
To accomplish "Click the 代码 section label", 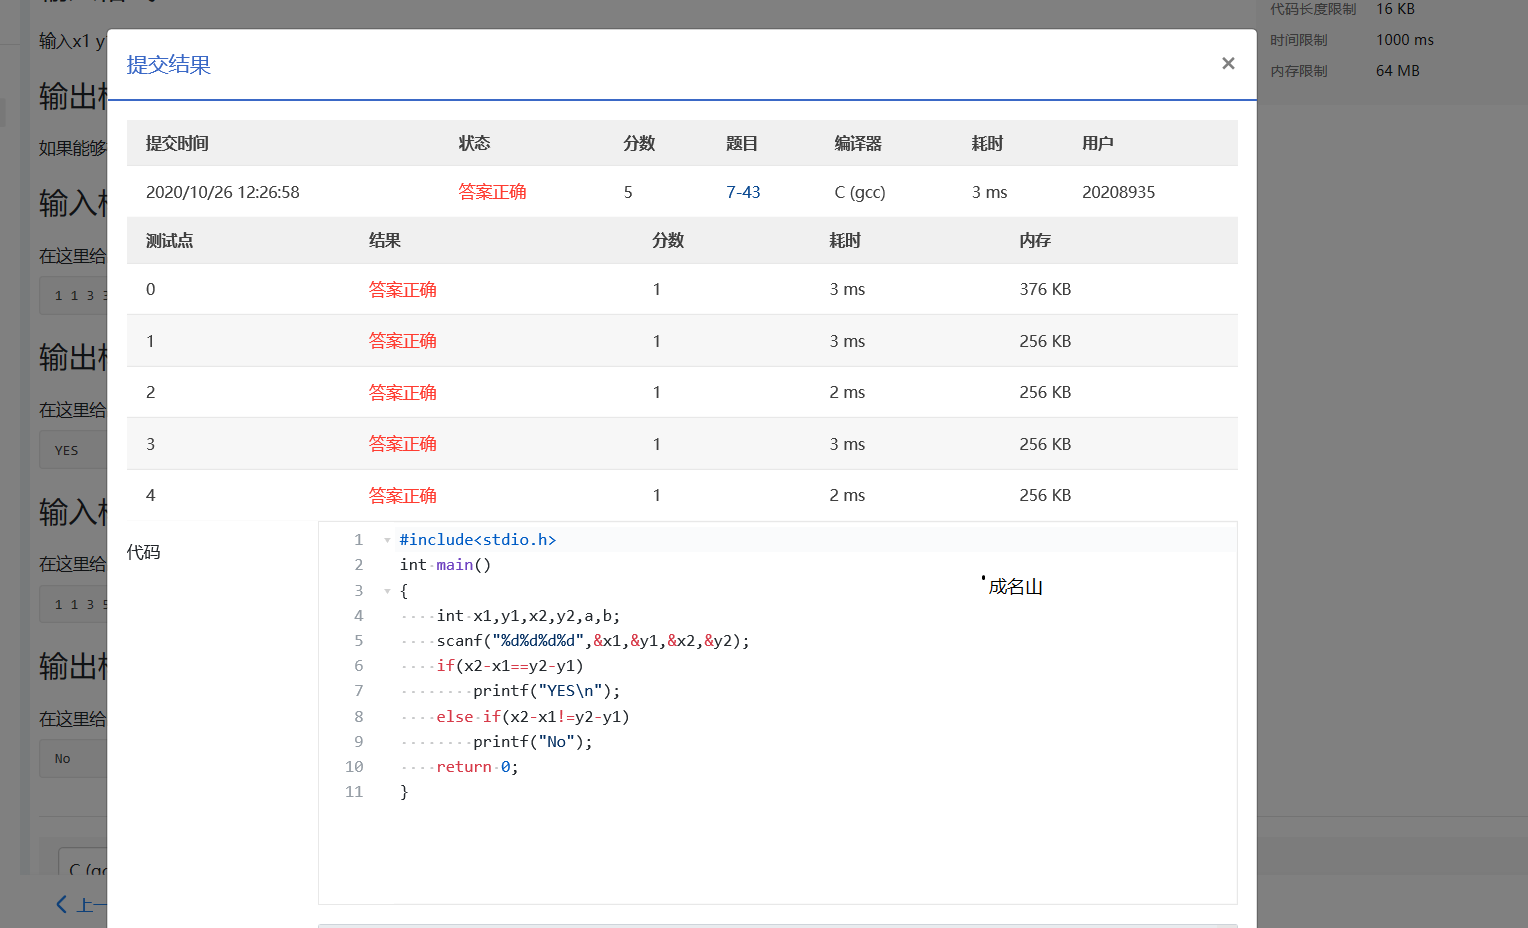I will point(143,552).
